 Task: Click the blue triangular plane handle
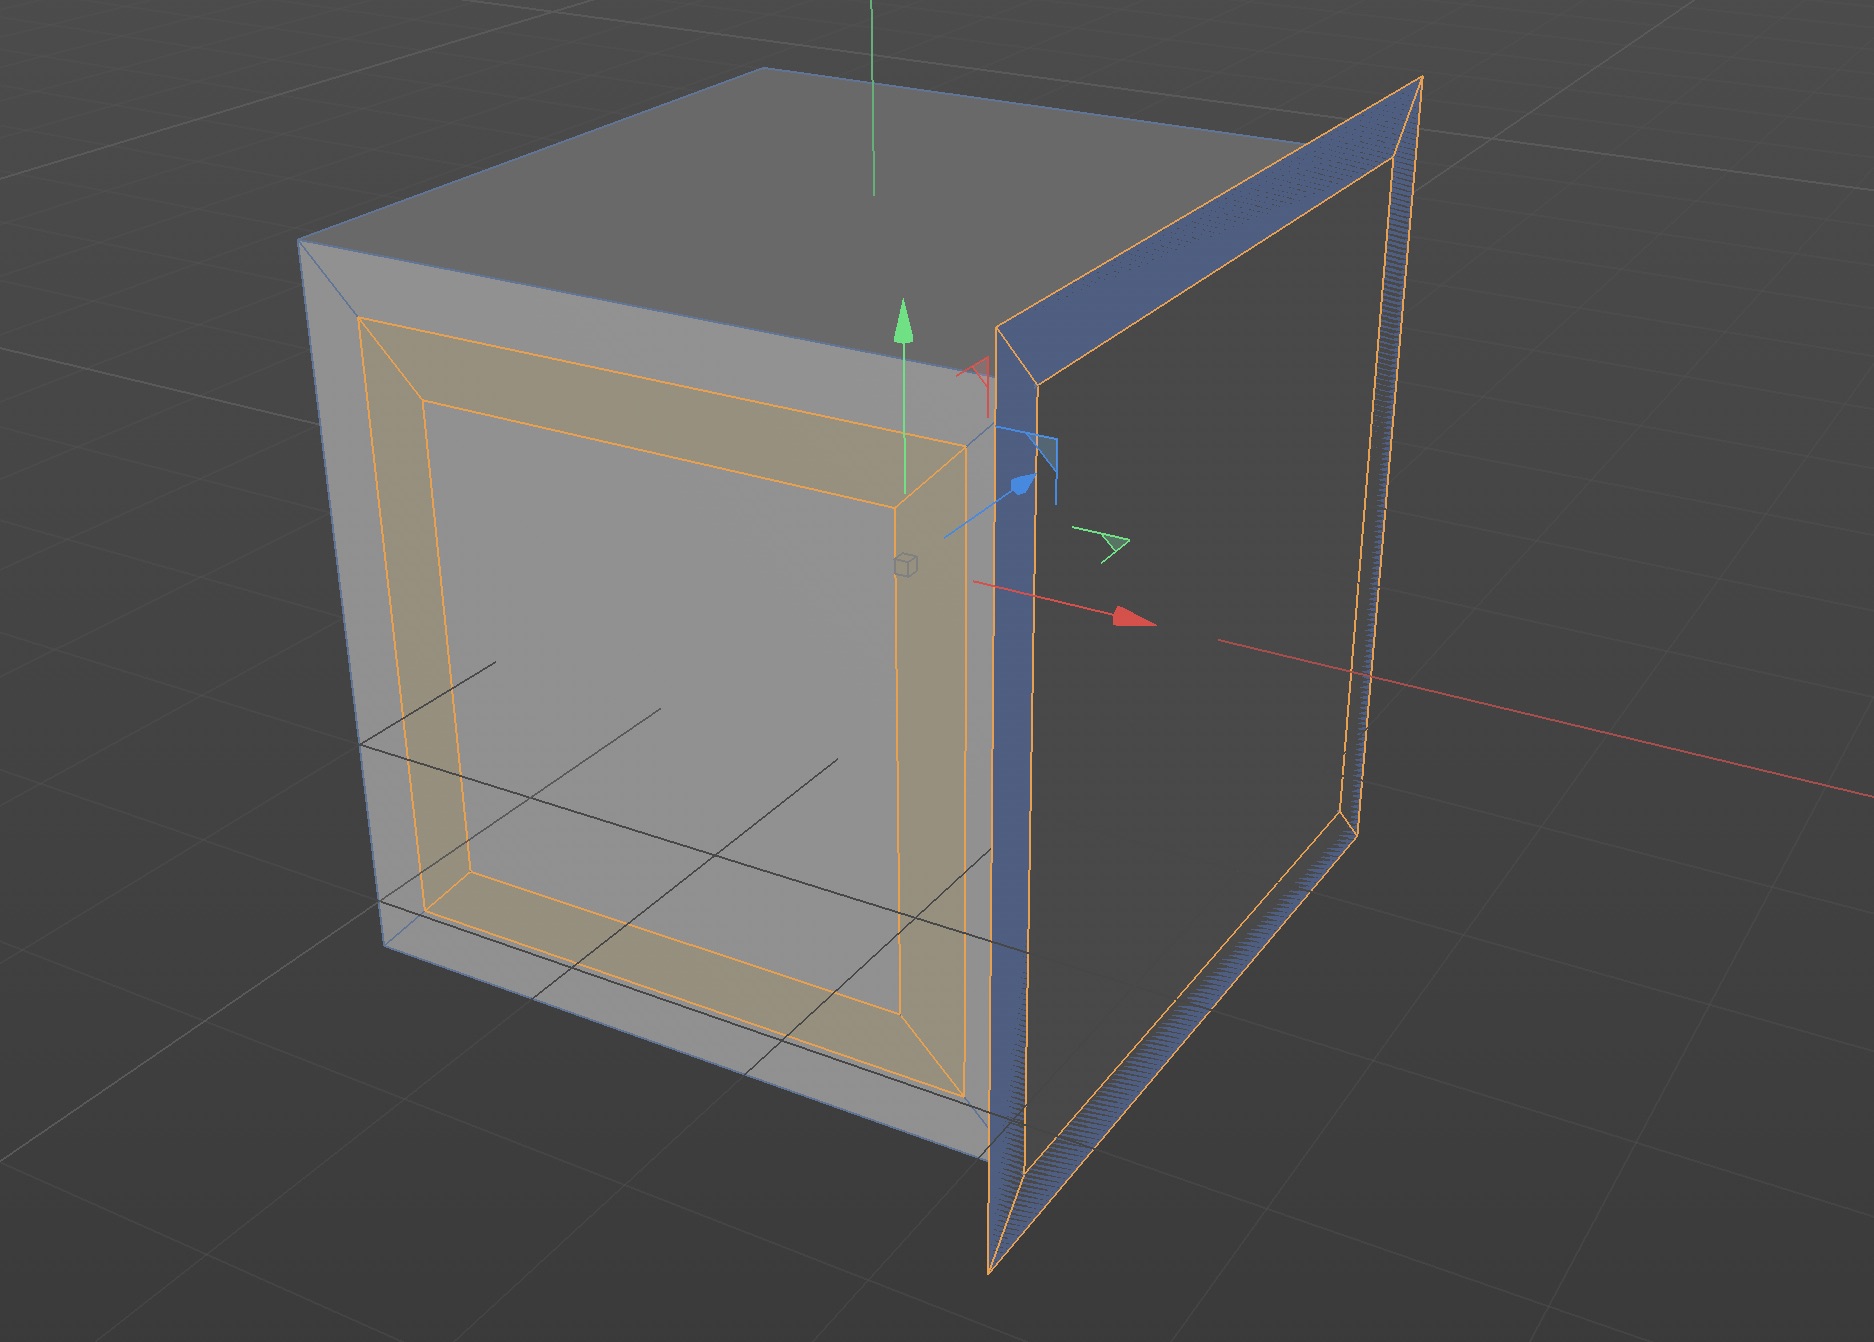coord(1044,450)
